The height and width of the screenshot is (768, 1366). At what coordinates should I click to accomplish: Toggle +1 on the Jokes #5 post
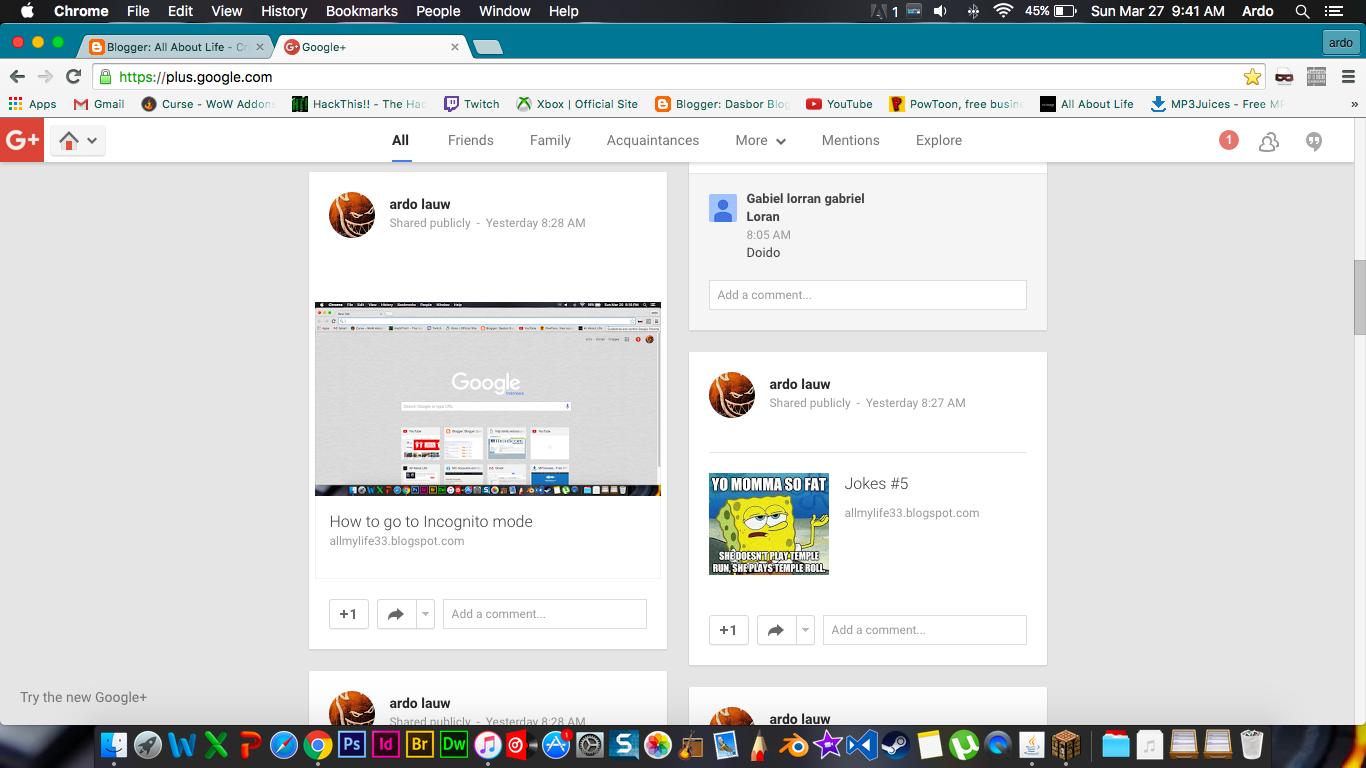point(728,630)
